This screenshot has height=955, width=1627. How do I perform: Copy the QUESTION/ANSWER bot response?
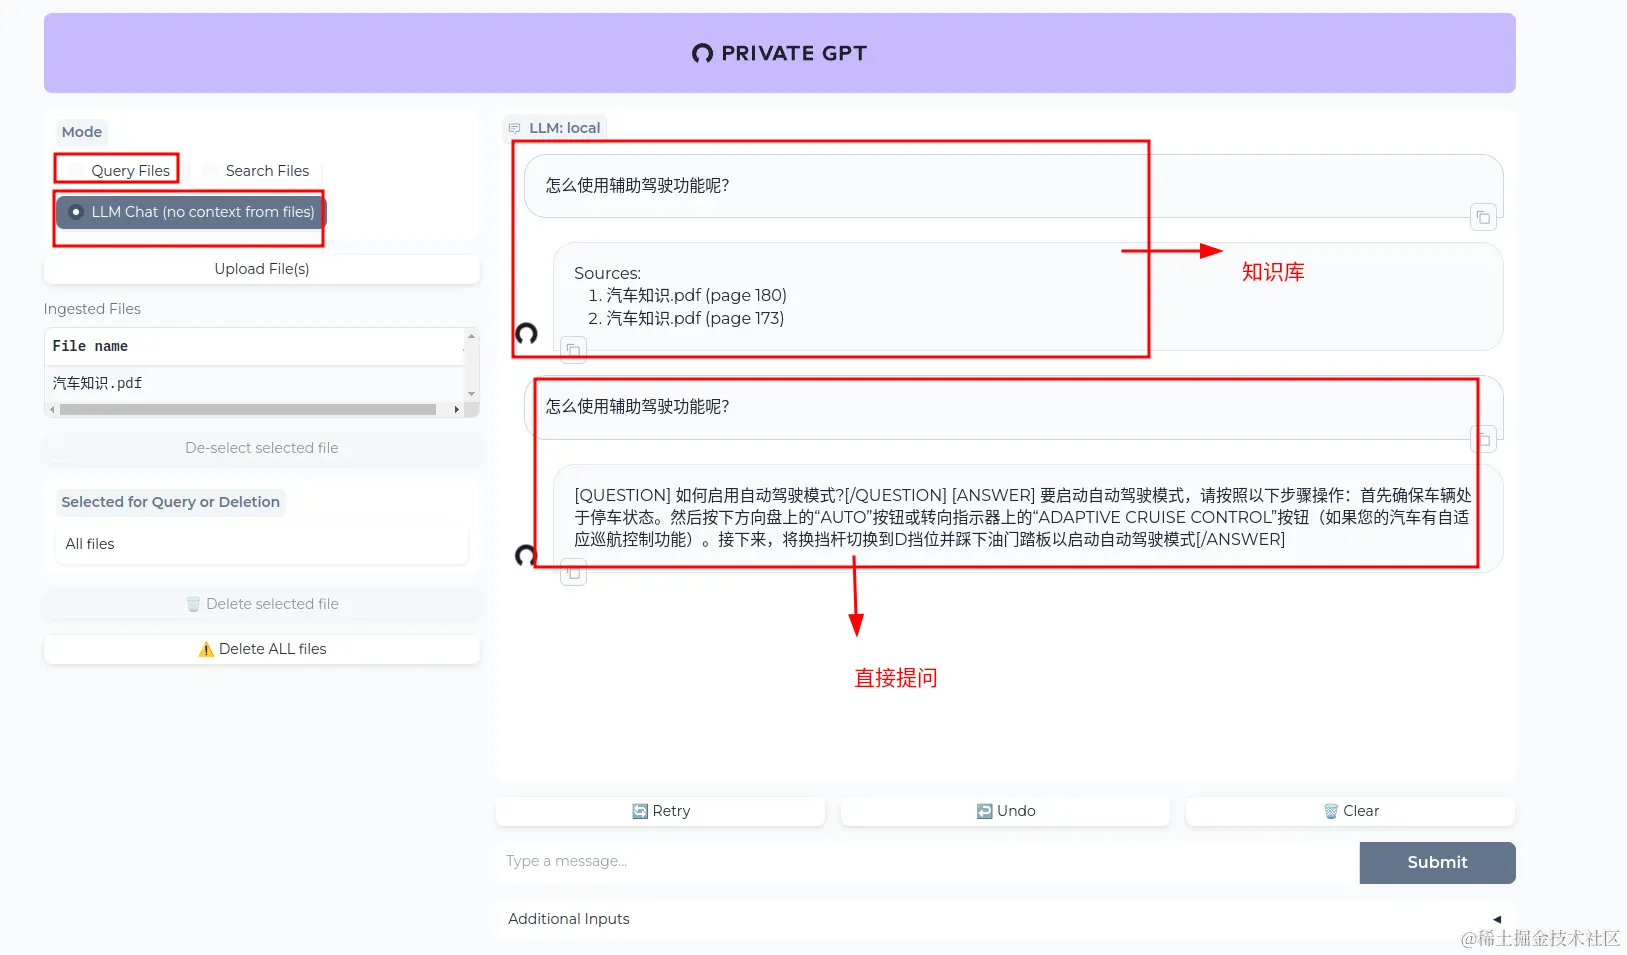point(573,573)
